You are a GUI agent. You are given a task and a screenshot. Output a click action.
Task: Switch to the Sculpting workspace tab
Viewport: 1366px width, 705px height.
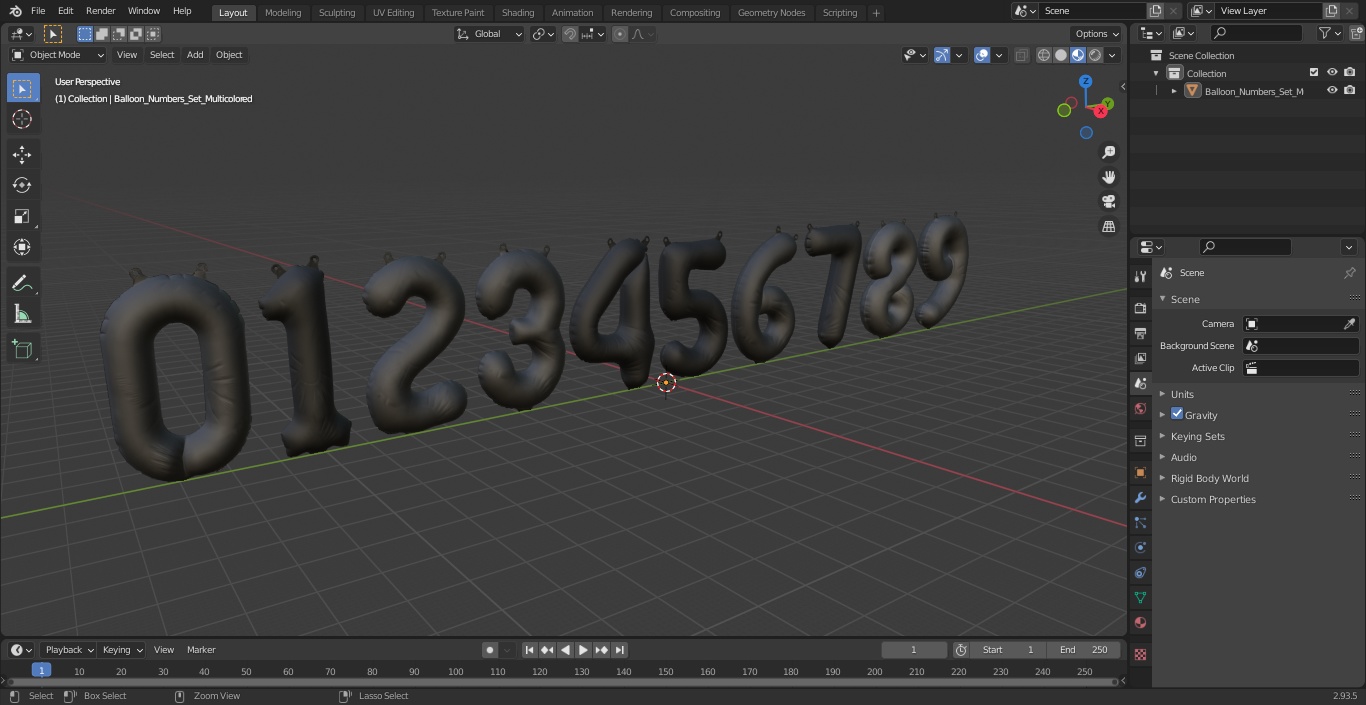(337, 13)
